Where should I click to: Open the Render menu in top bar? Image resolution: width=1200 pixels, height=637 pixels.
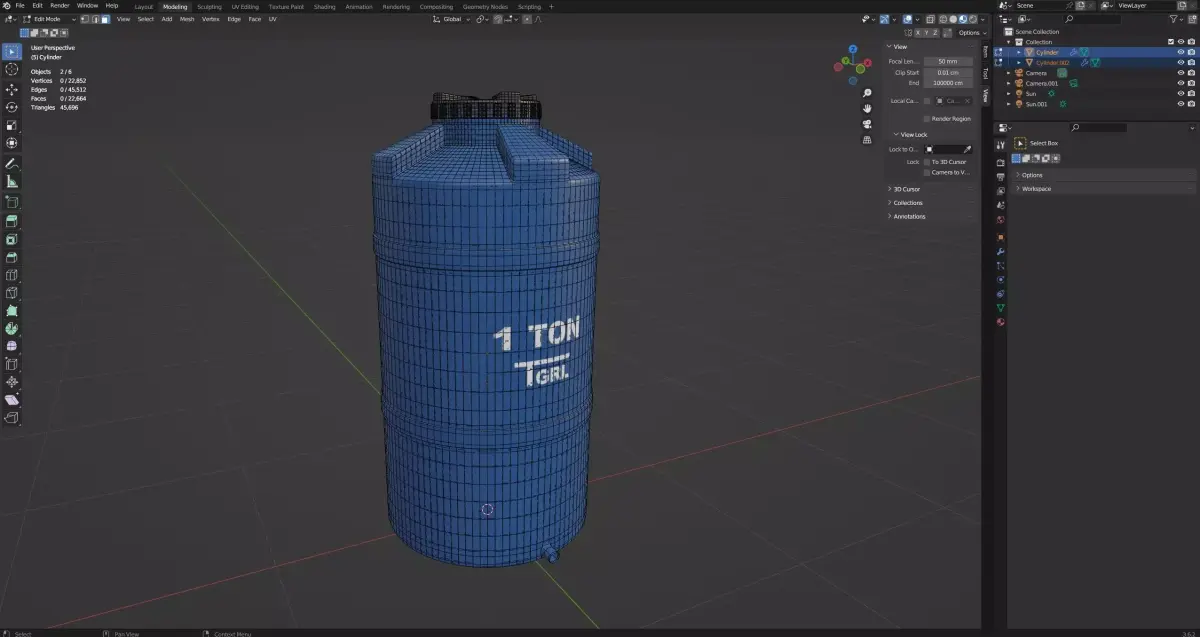pyautogui.click(x=60, y=5)
